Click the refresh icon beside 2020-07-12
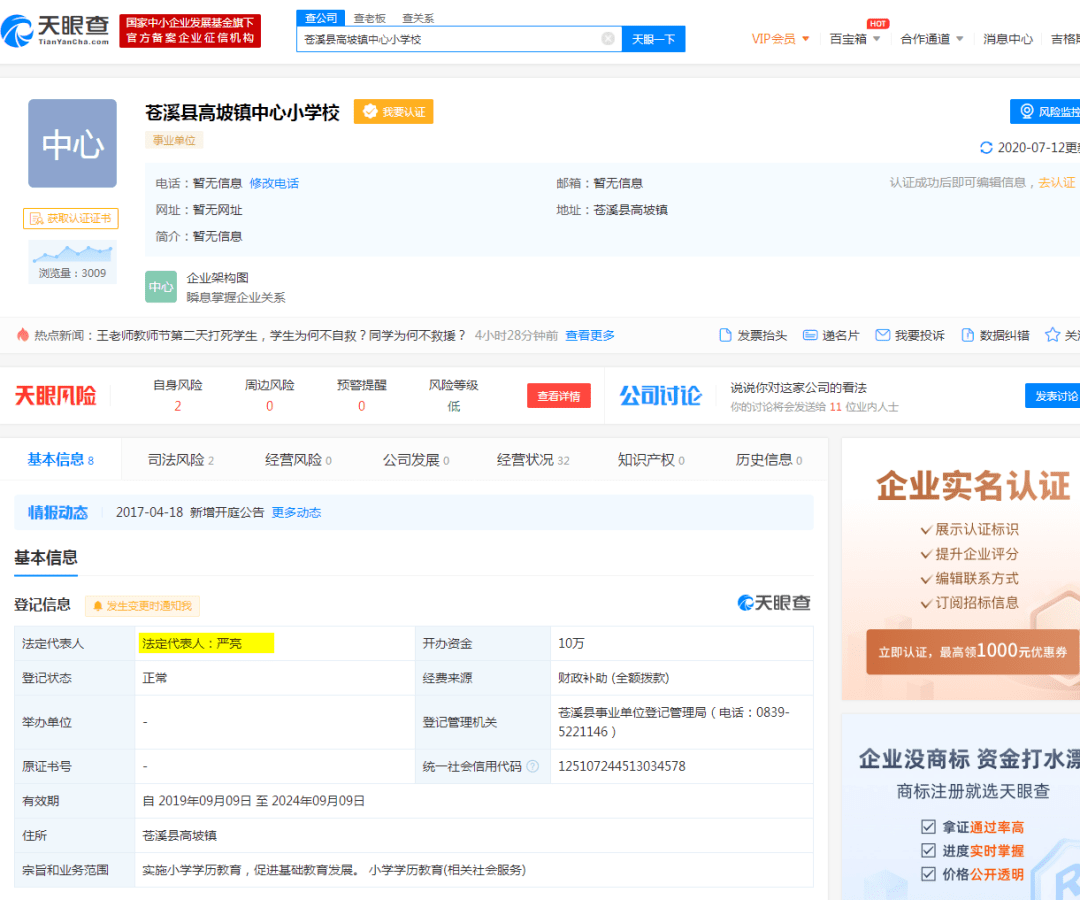This screenshot has width=1080, height=900. click(x=987, y=148)
